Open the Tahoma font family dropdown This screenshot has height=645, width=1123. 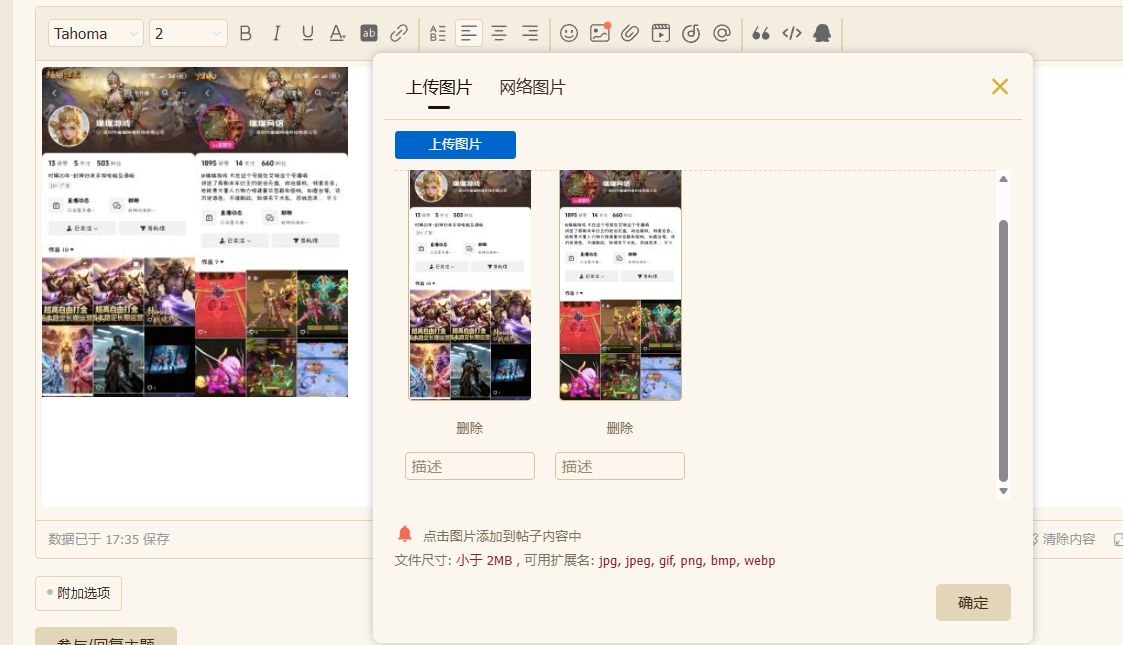[x=96, y=34]
